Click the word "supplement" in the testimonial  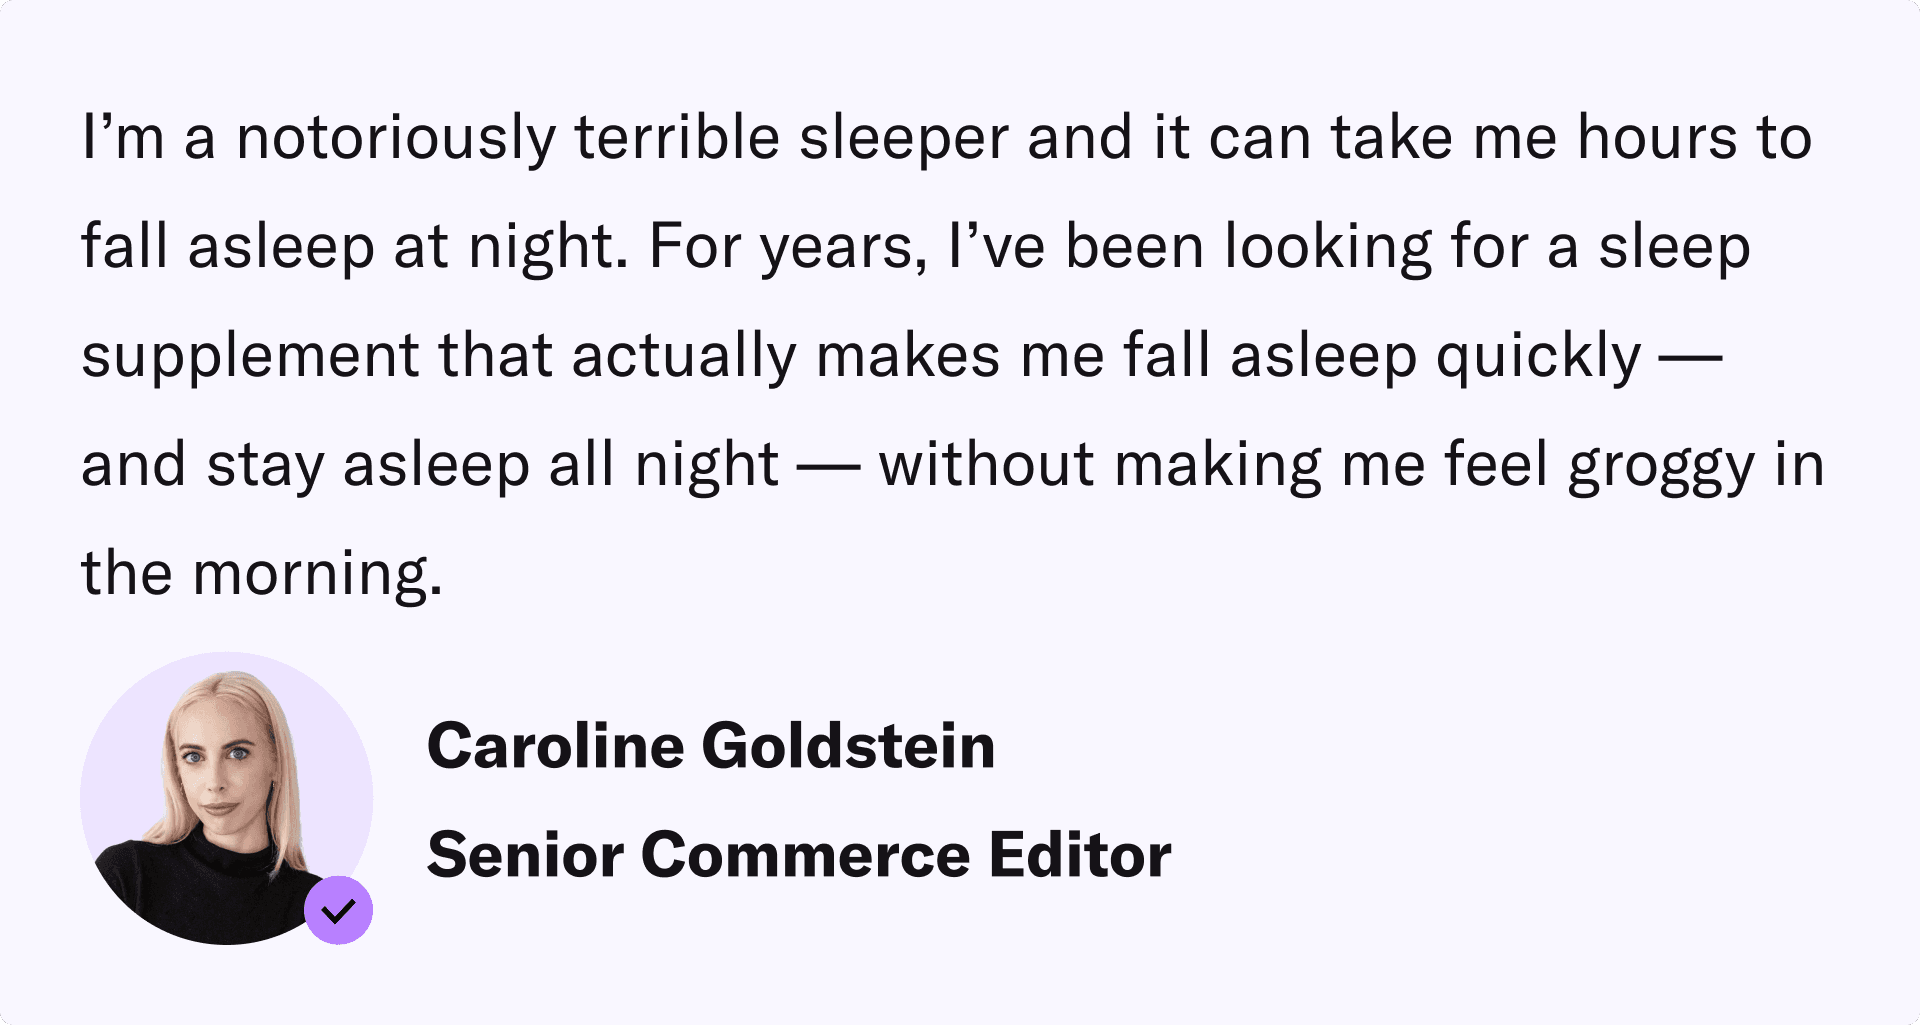250,356
